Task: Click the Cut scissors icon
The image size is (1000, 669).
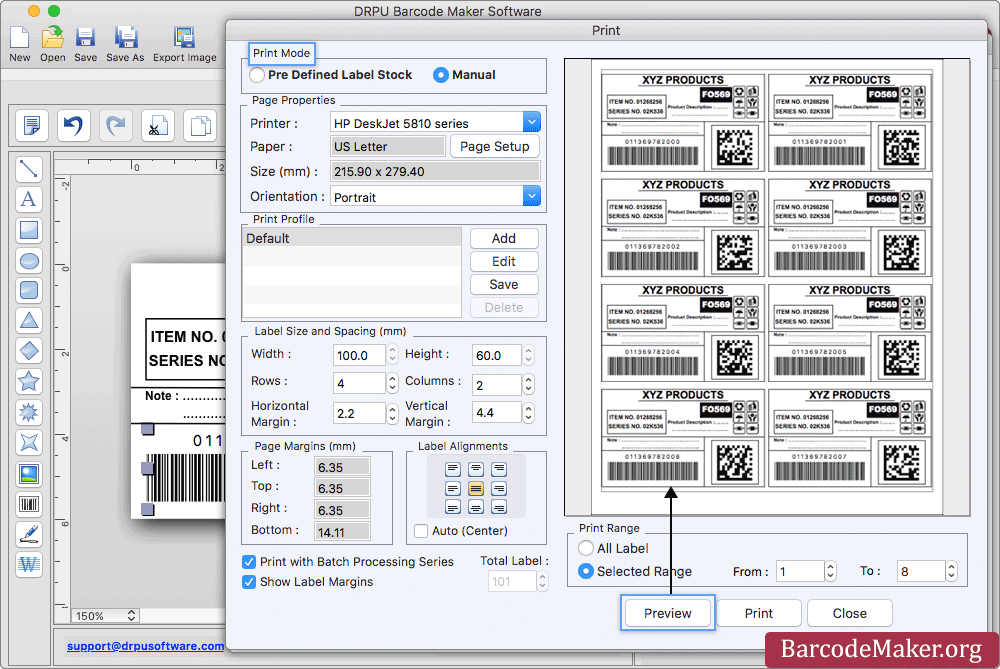Action: tap(158, 125)
